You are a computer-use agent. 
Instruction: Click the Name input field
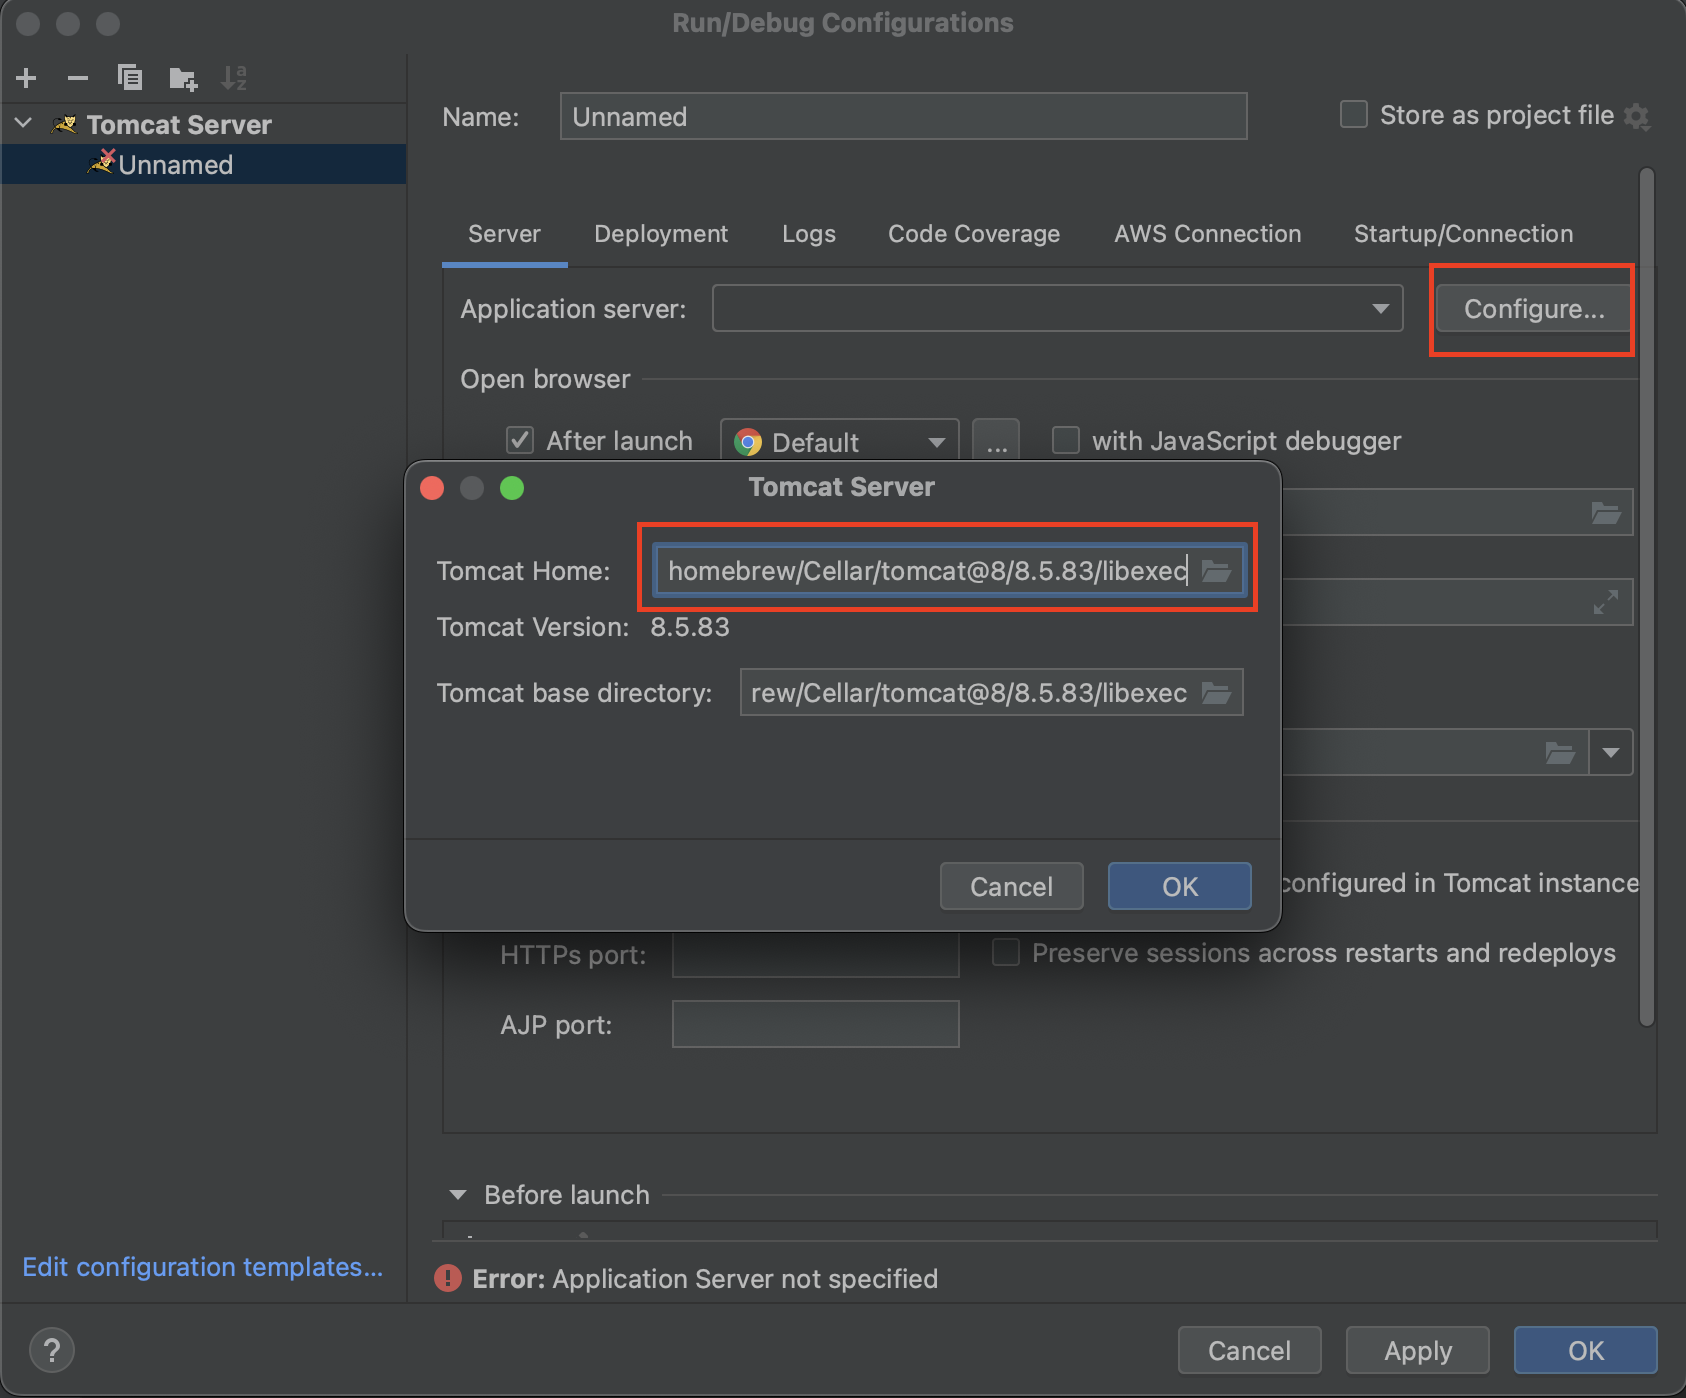[903, 116]
